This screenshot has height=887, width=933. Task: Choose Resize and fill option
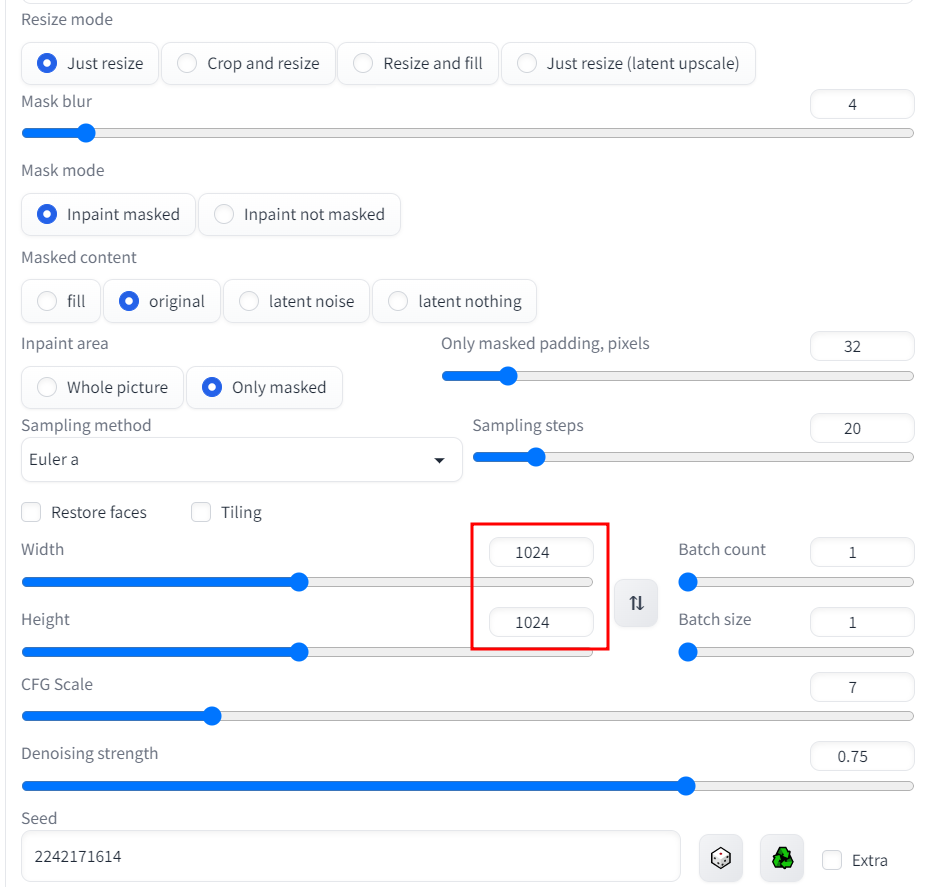point(418,63)
